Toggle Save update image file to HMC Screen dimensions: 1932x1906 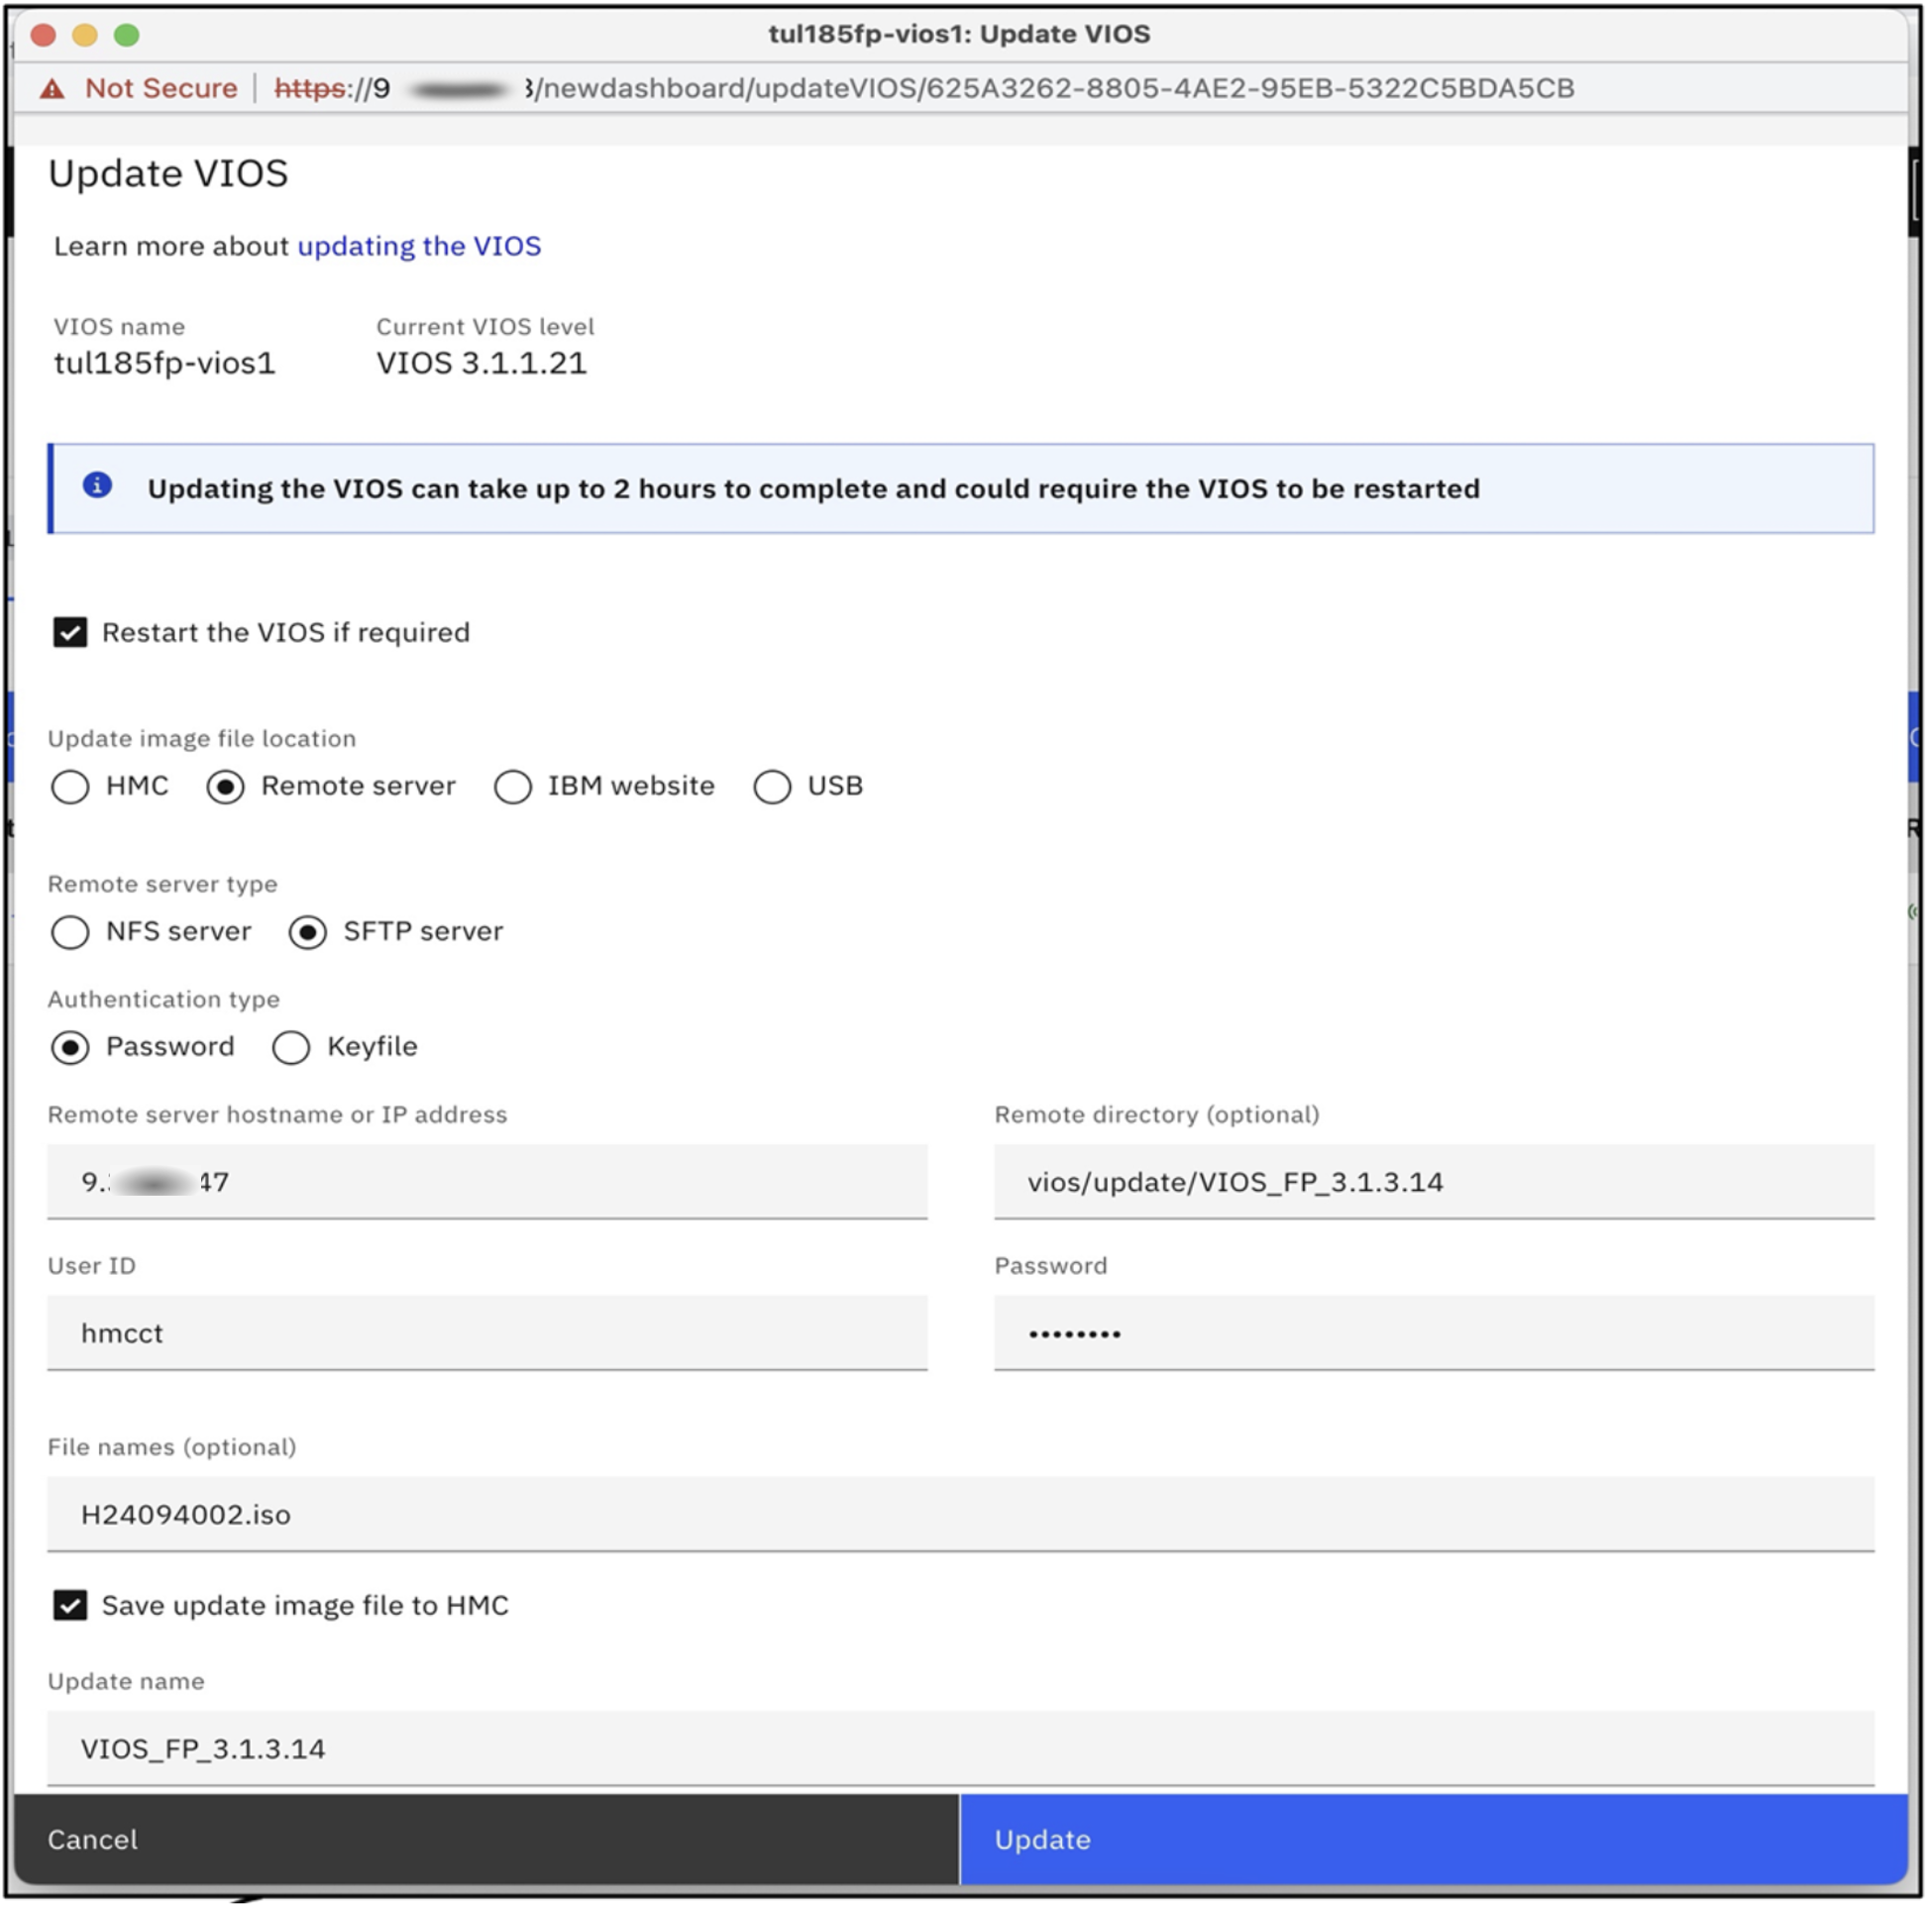[70, 1606]
